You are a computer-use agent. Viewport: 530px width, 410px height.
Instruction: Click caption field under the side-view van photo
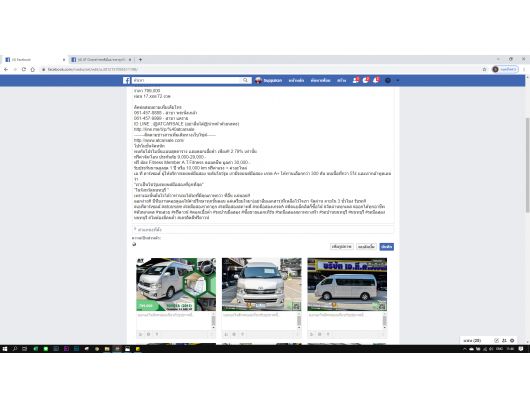(345, 321)
